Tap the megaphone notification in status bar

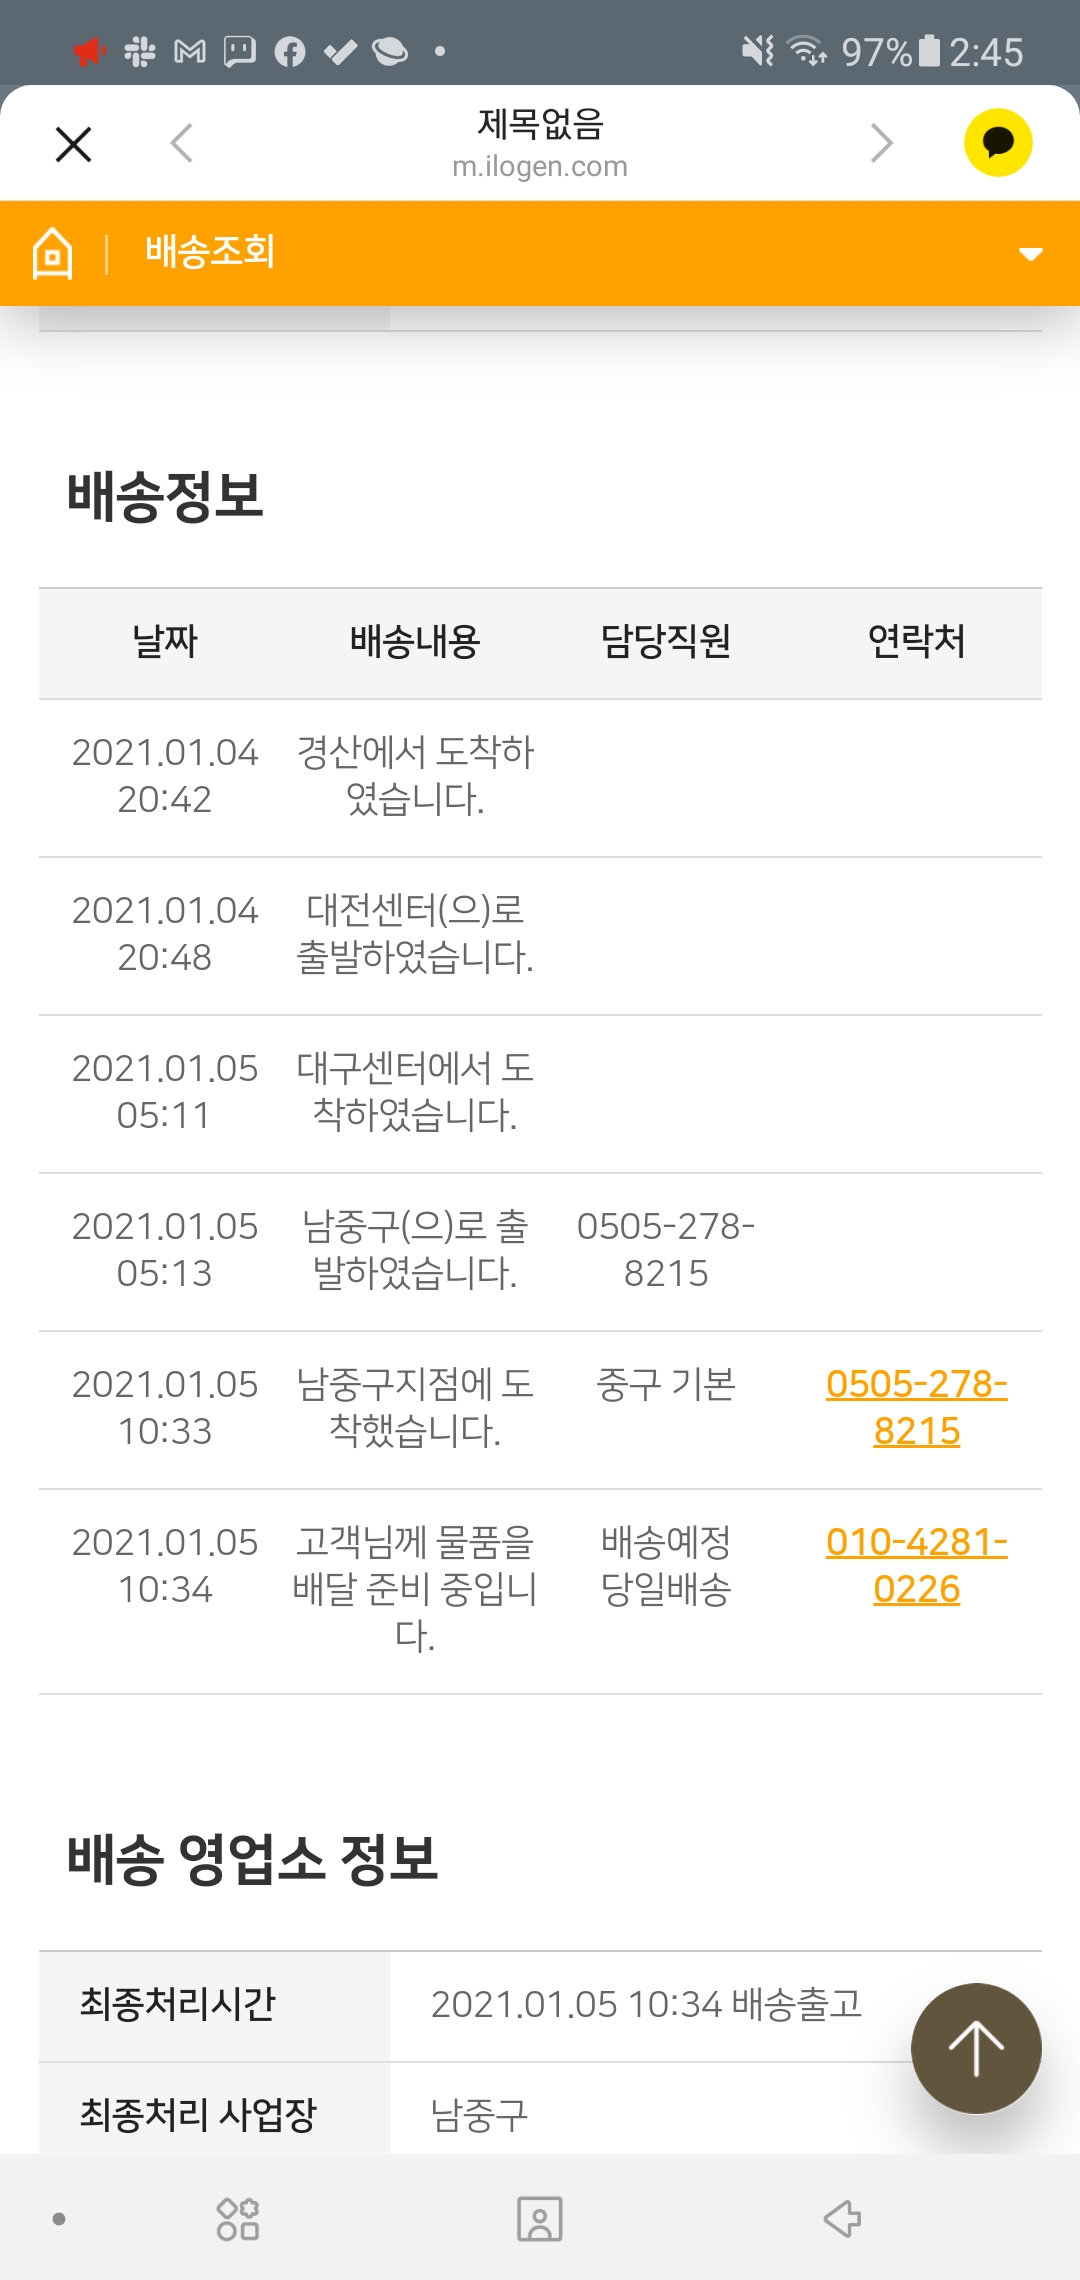click(x=89, y=51)
